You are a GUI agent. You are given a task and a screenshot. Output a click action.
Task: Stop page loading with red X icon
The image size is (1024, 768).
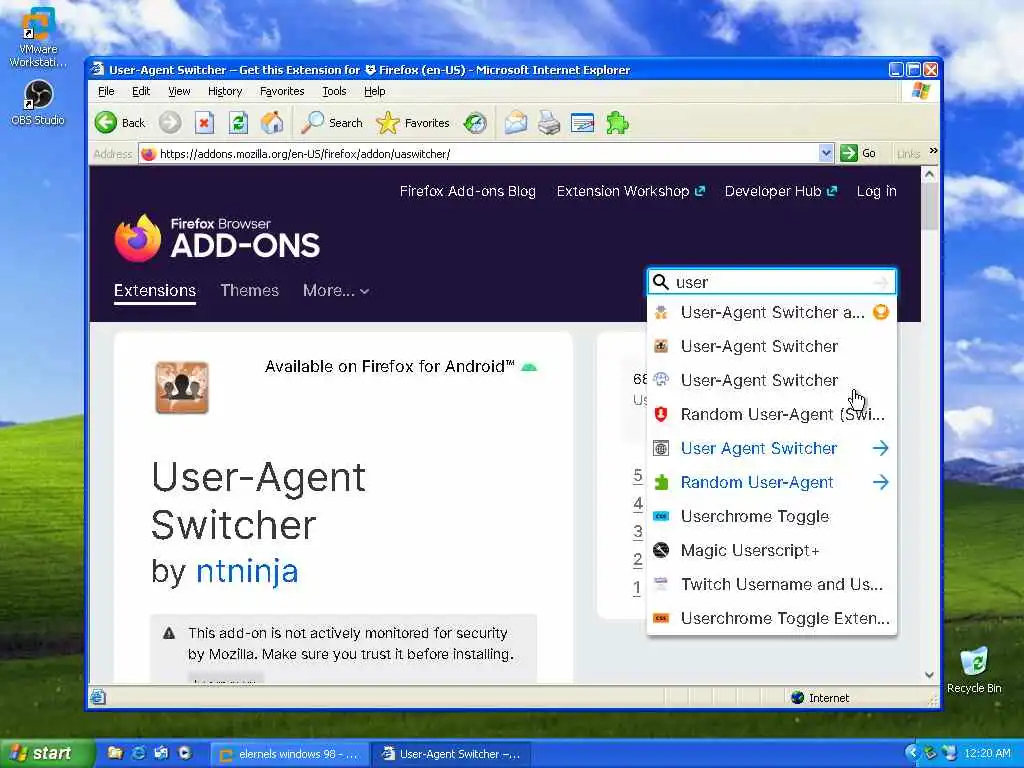[204, 123]
